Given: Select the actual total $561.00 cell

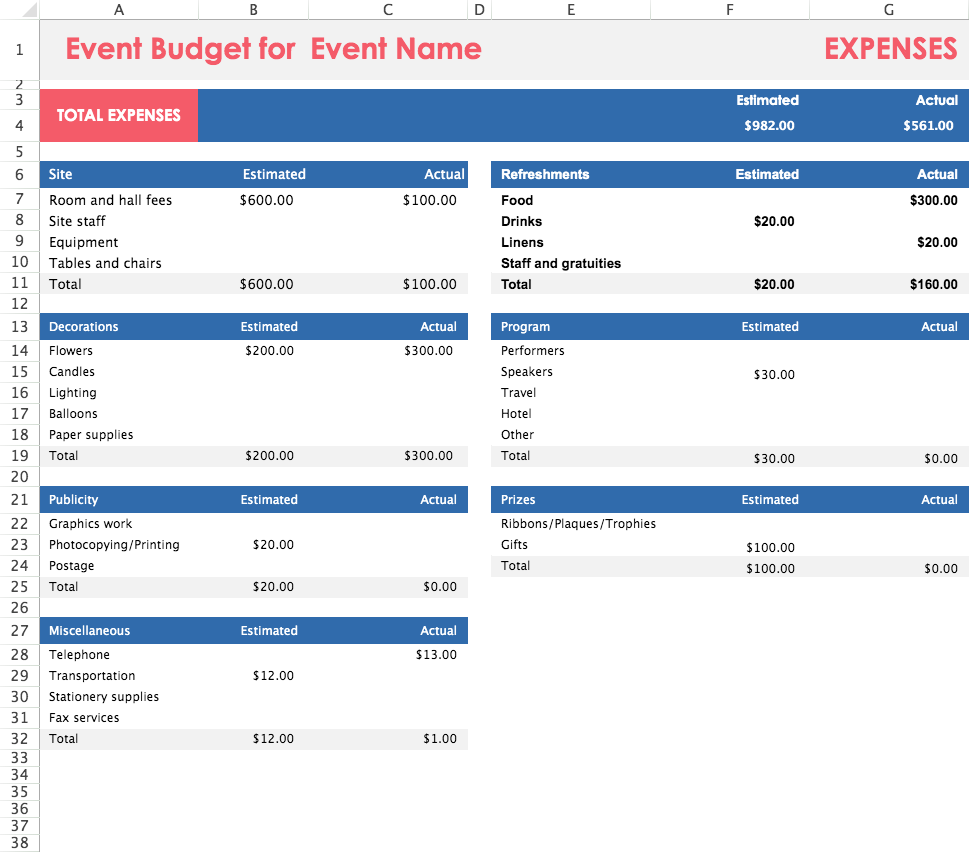Looking at the screenshot, I should click(928, 125).
